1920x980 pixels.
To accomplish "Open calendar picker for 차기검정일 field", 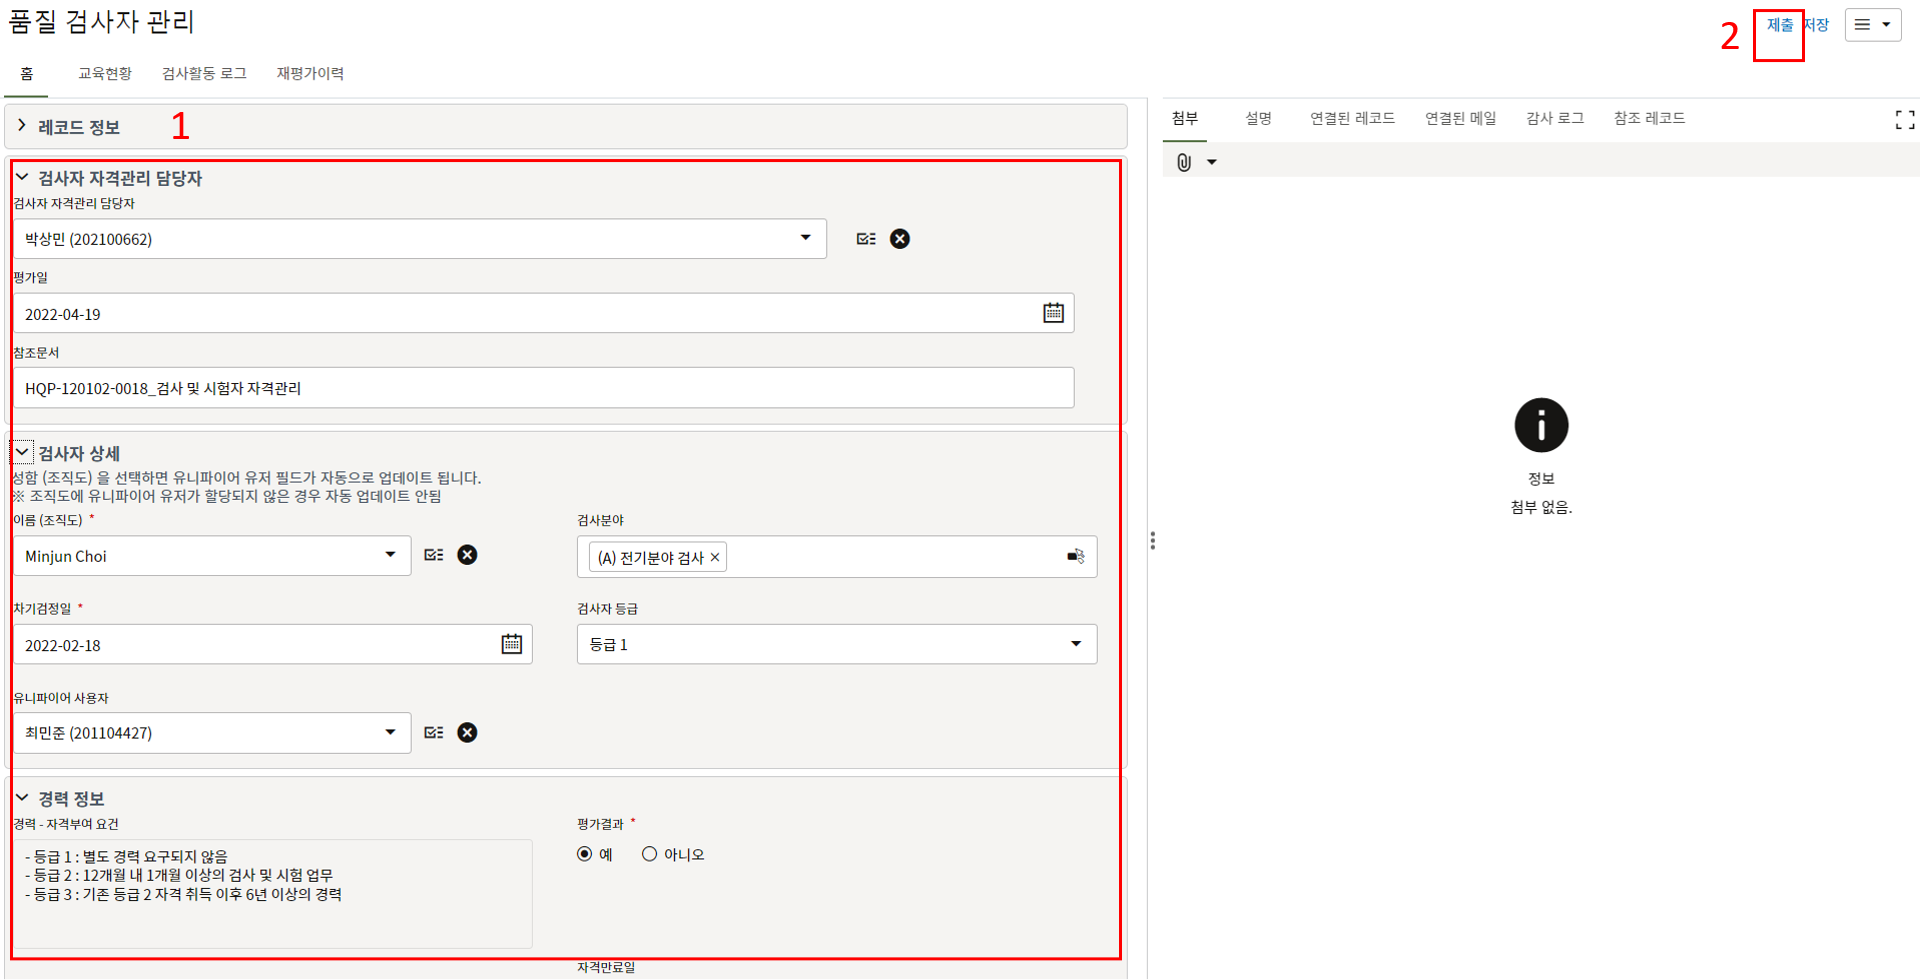I will 511,644.
